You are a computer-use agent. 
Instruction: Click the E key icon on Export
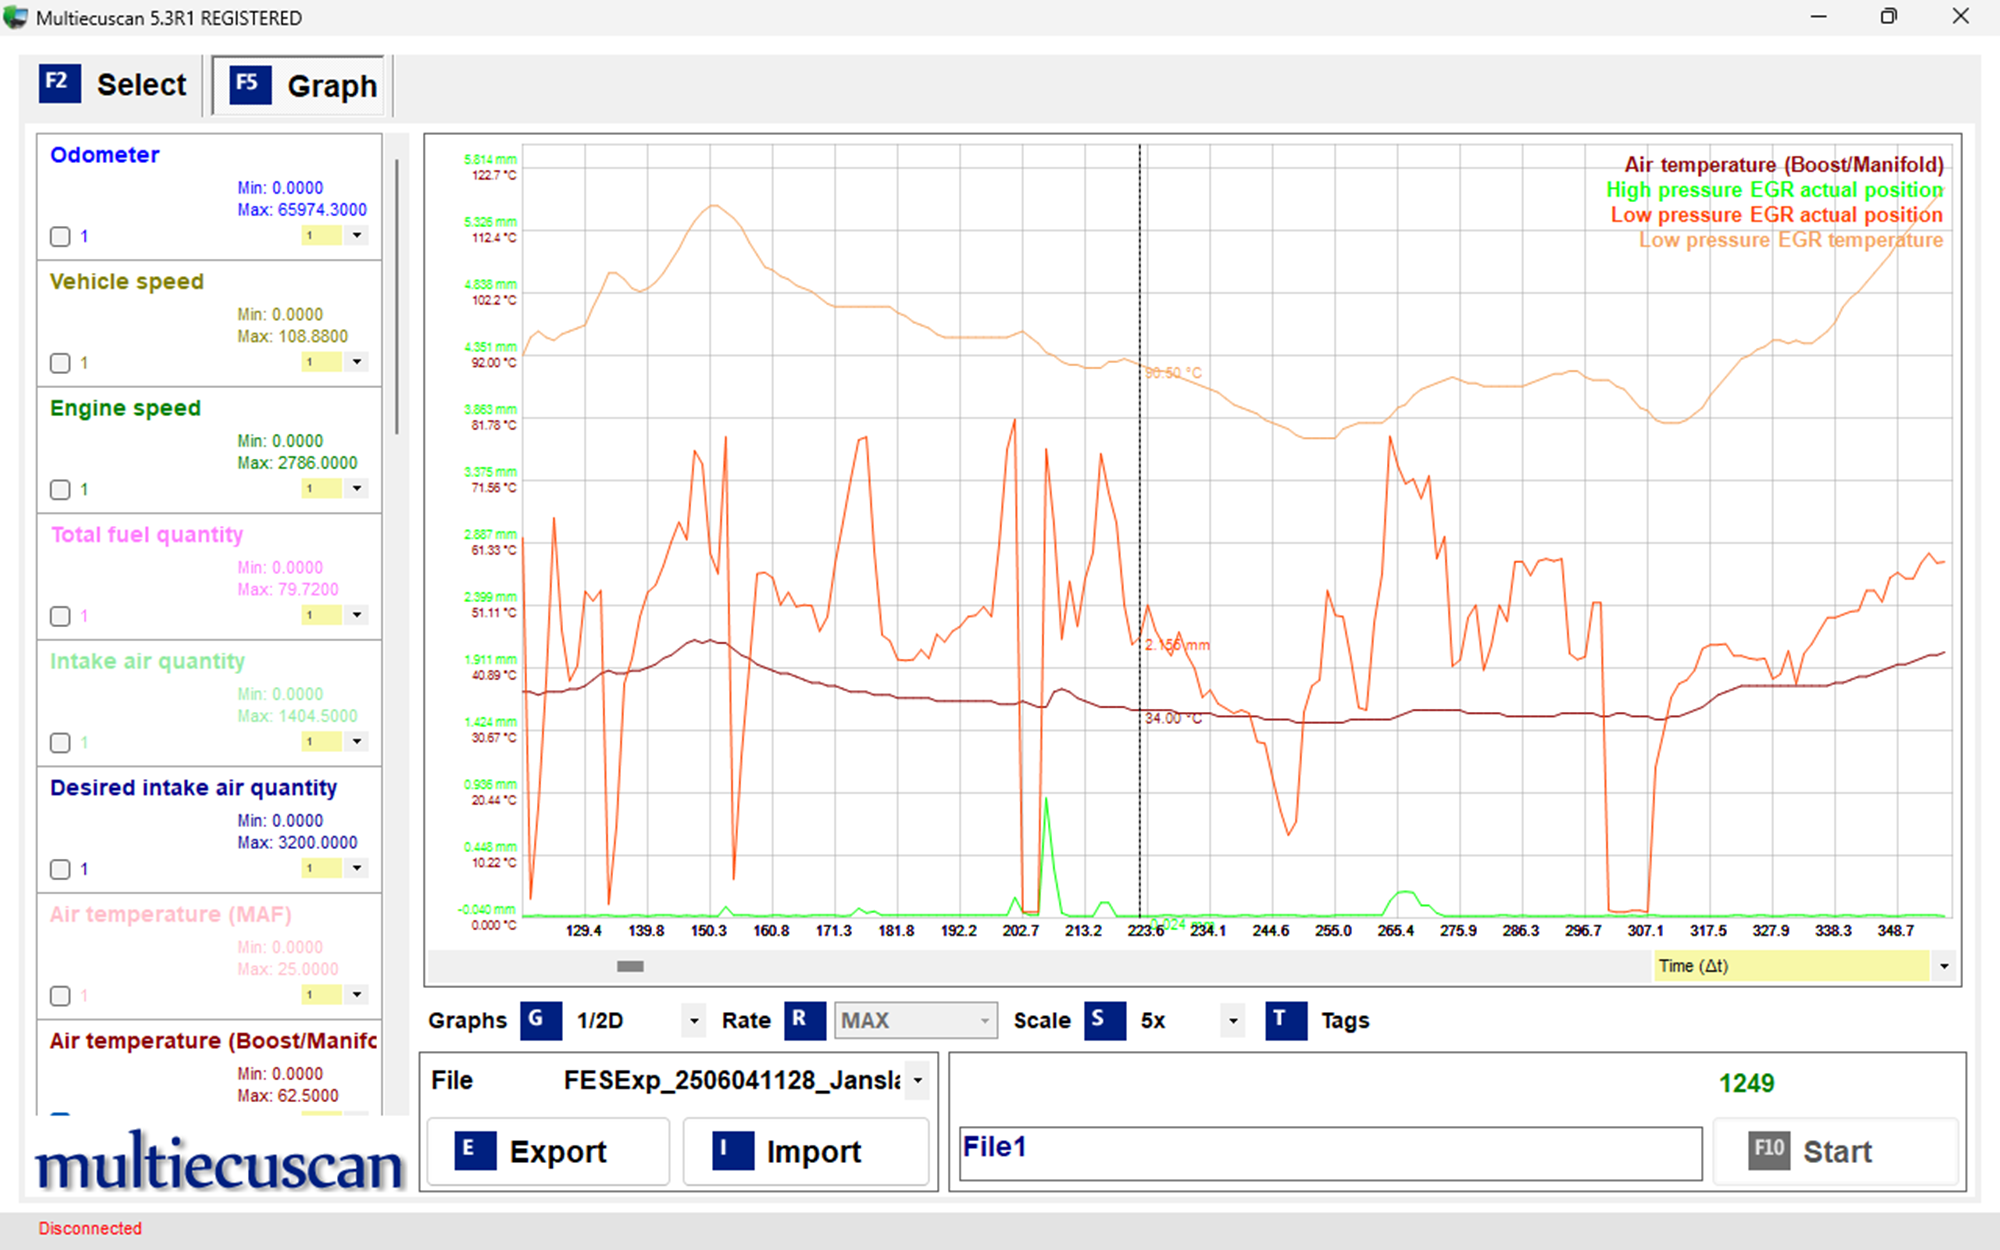point(474,1150)
